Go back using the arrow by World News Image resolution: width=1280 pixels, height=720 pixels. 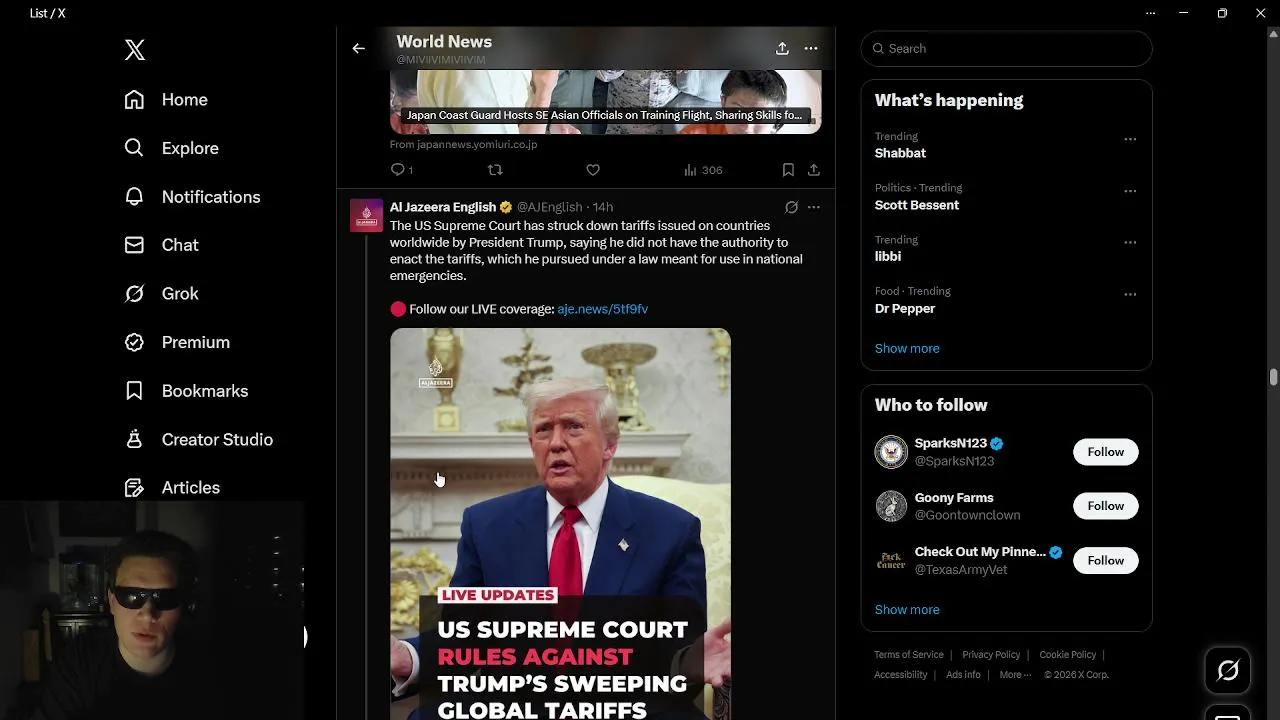(x=358, y=48)
